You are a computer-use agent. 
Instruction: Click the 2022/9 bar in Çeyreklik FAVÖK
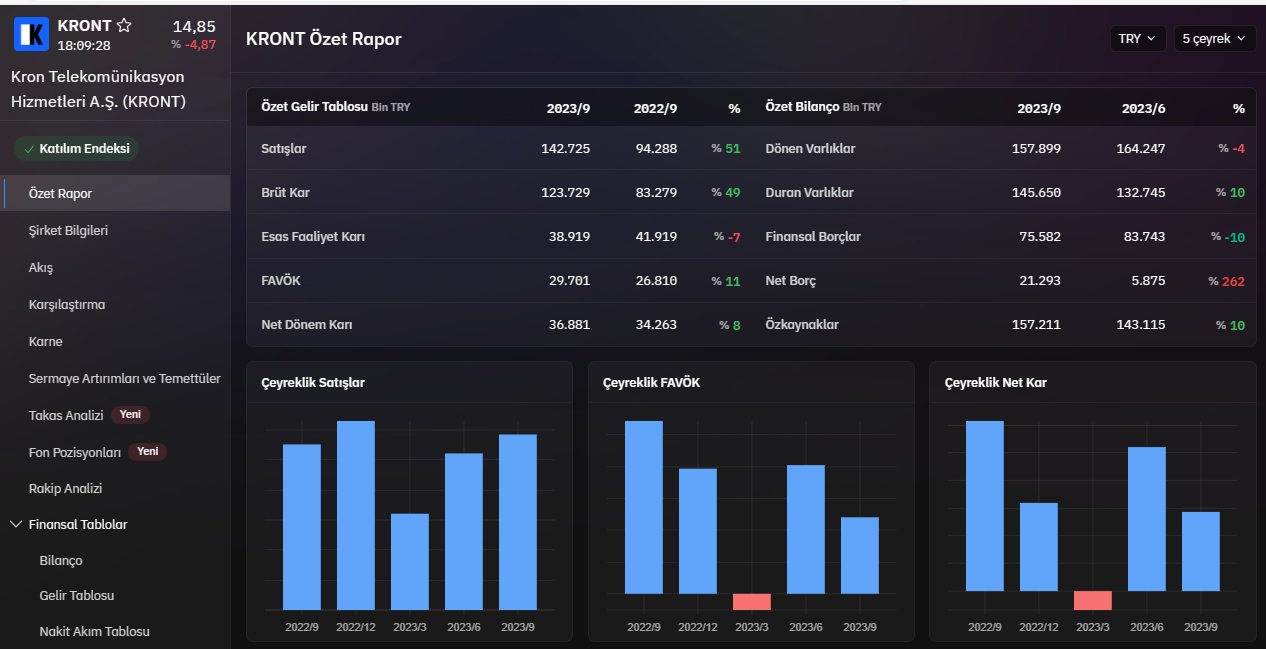[644, 507]
